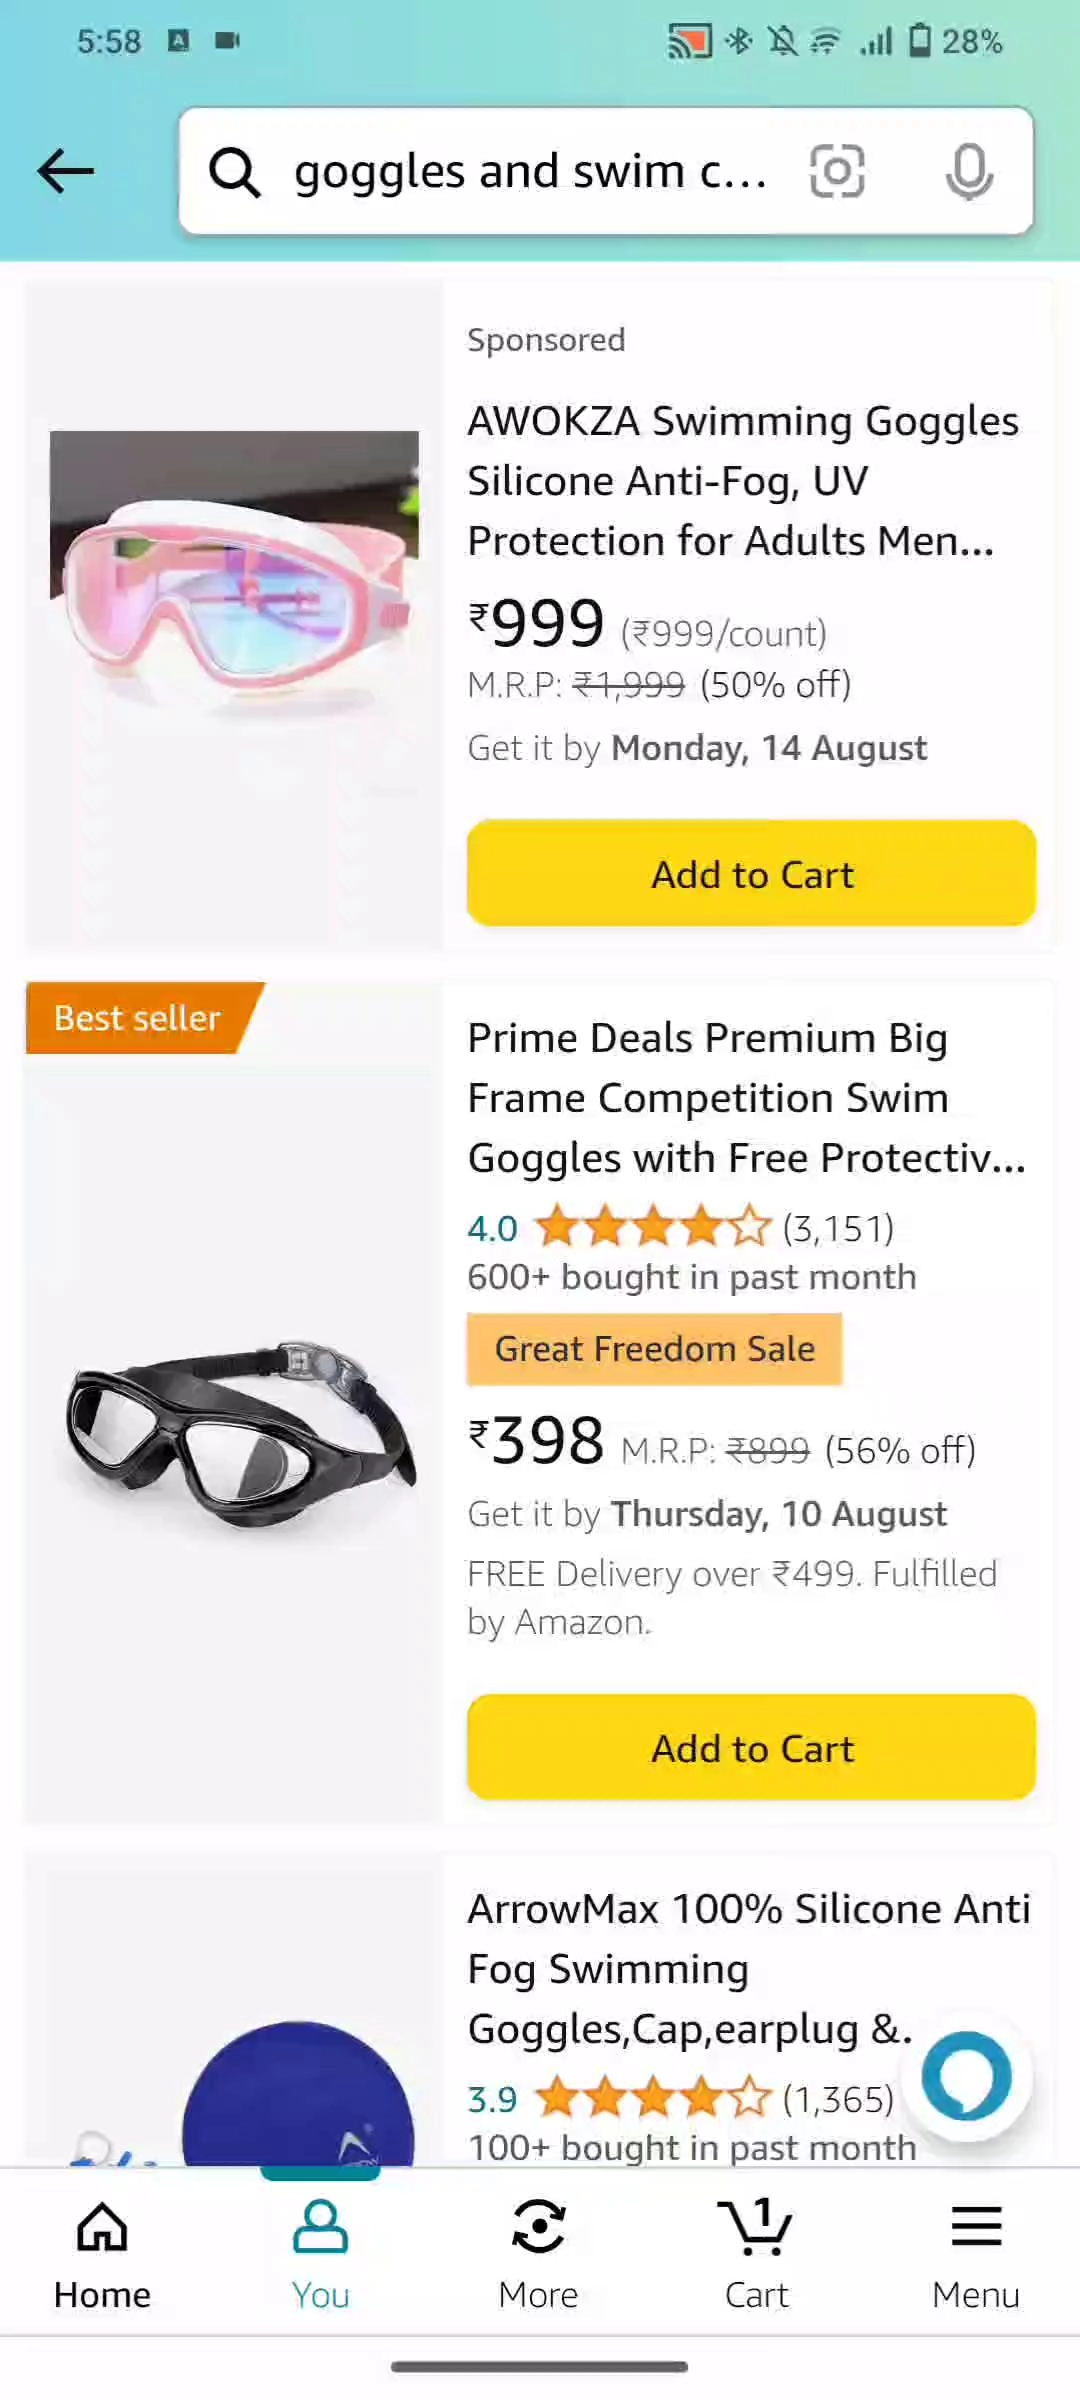The height and width of the screenshot is (2400, 1080).
Task: Open ArrowMax Silicone Anti Fog Goggles listing
Action: coord(748,1968)
